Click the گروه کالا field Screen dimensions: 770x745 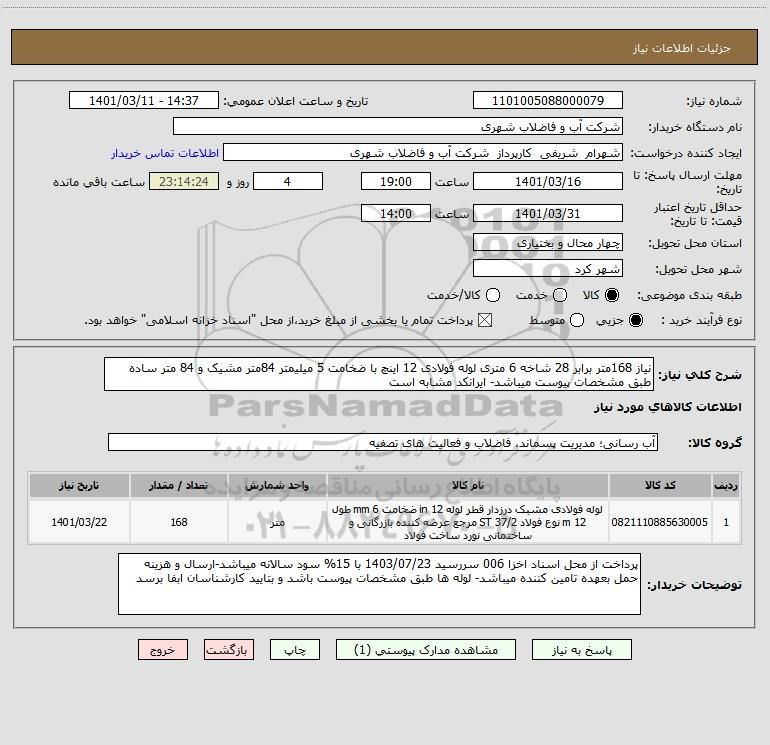383,442
